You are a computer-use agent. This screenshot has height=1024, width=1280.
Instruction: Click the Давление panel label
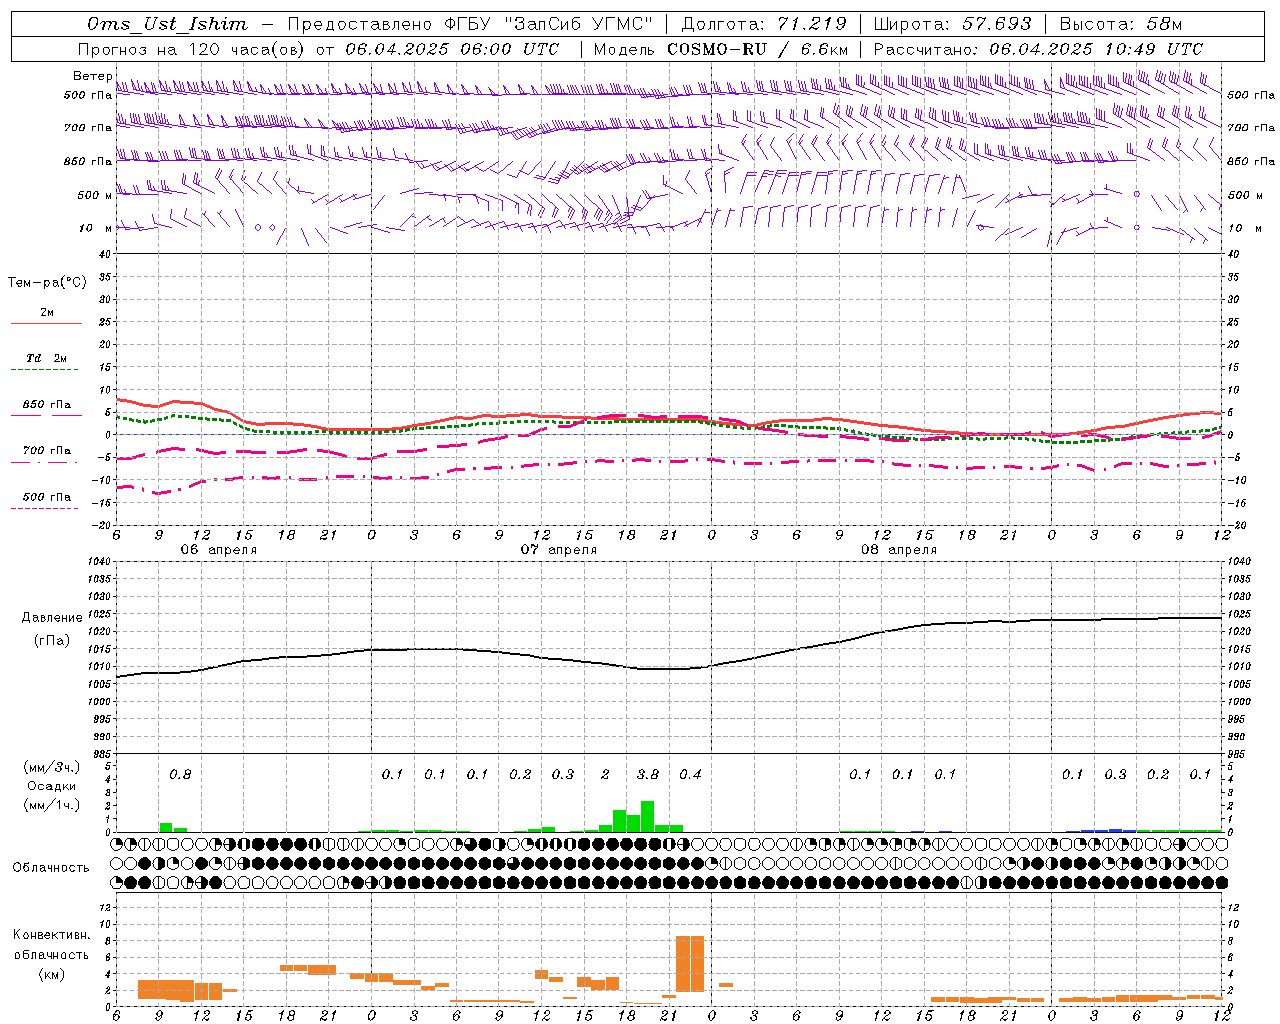click(52, 618)
